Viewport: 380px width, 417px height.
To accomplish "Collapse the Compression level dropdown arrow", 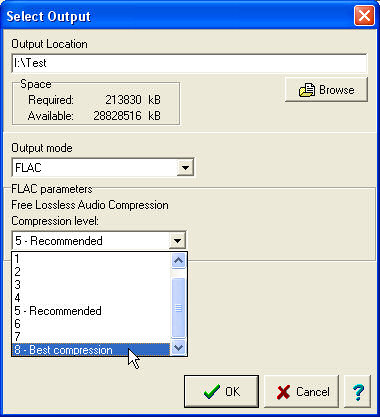I will pos(177,240).
